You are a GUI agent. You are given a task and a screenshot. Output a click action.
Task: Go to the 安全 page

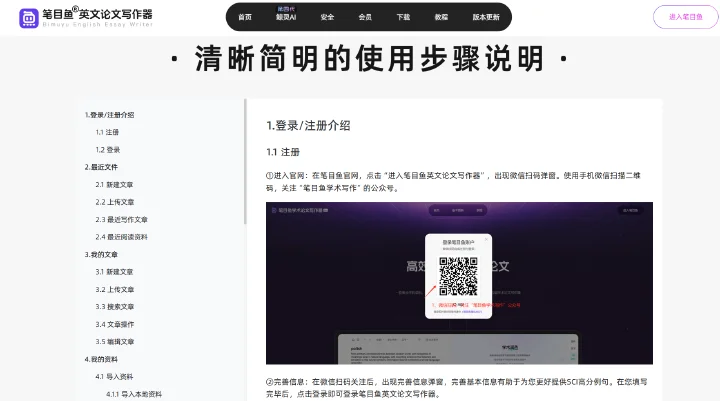coord(327,17)
